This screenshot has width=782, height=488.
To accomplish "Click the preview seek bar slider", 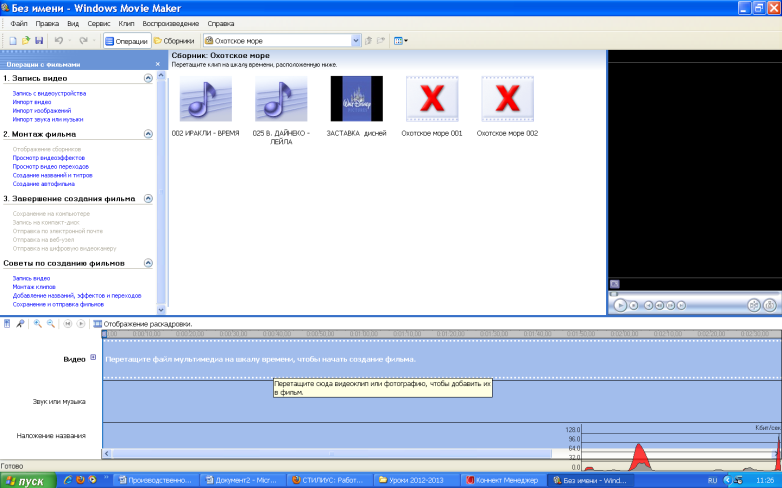I will [614, 294].
